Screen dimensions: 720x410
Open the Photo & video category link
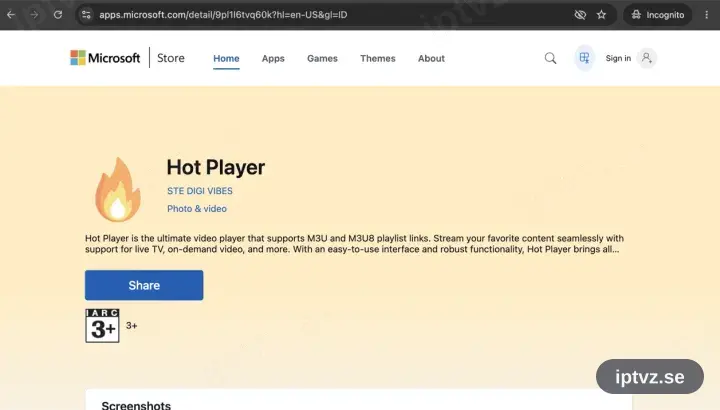197,208
